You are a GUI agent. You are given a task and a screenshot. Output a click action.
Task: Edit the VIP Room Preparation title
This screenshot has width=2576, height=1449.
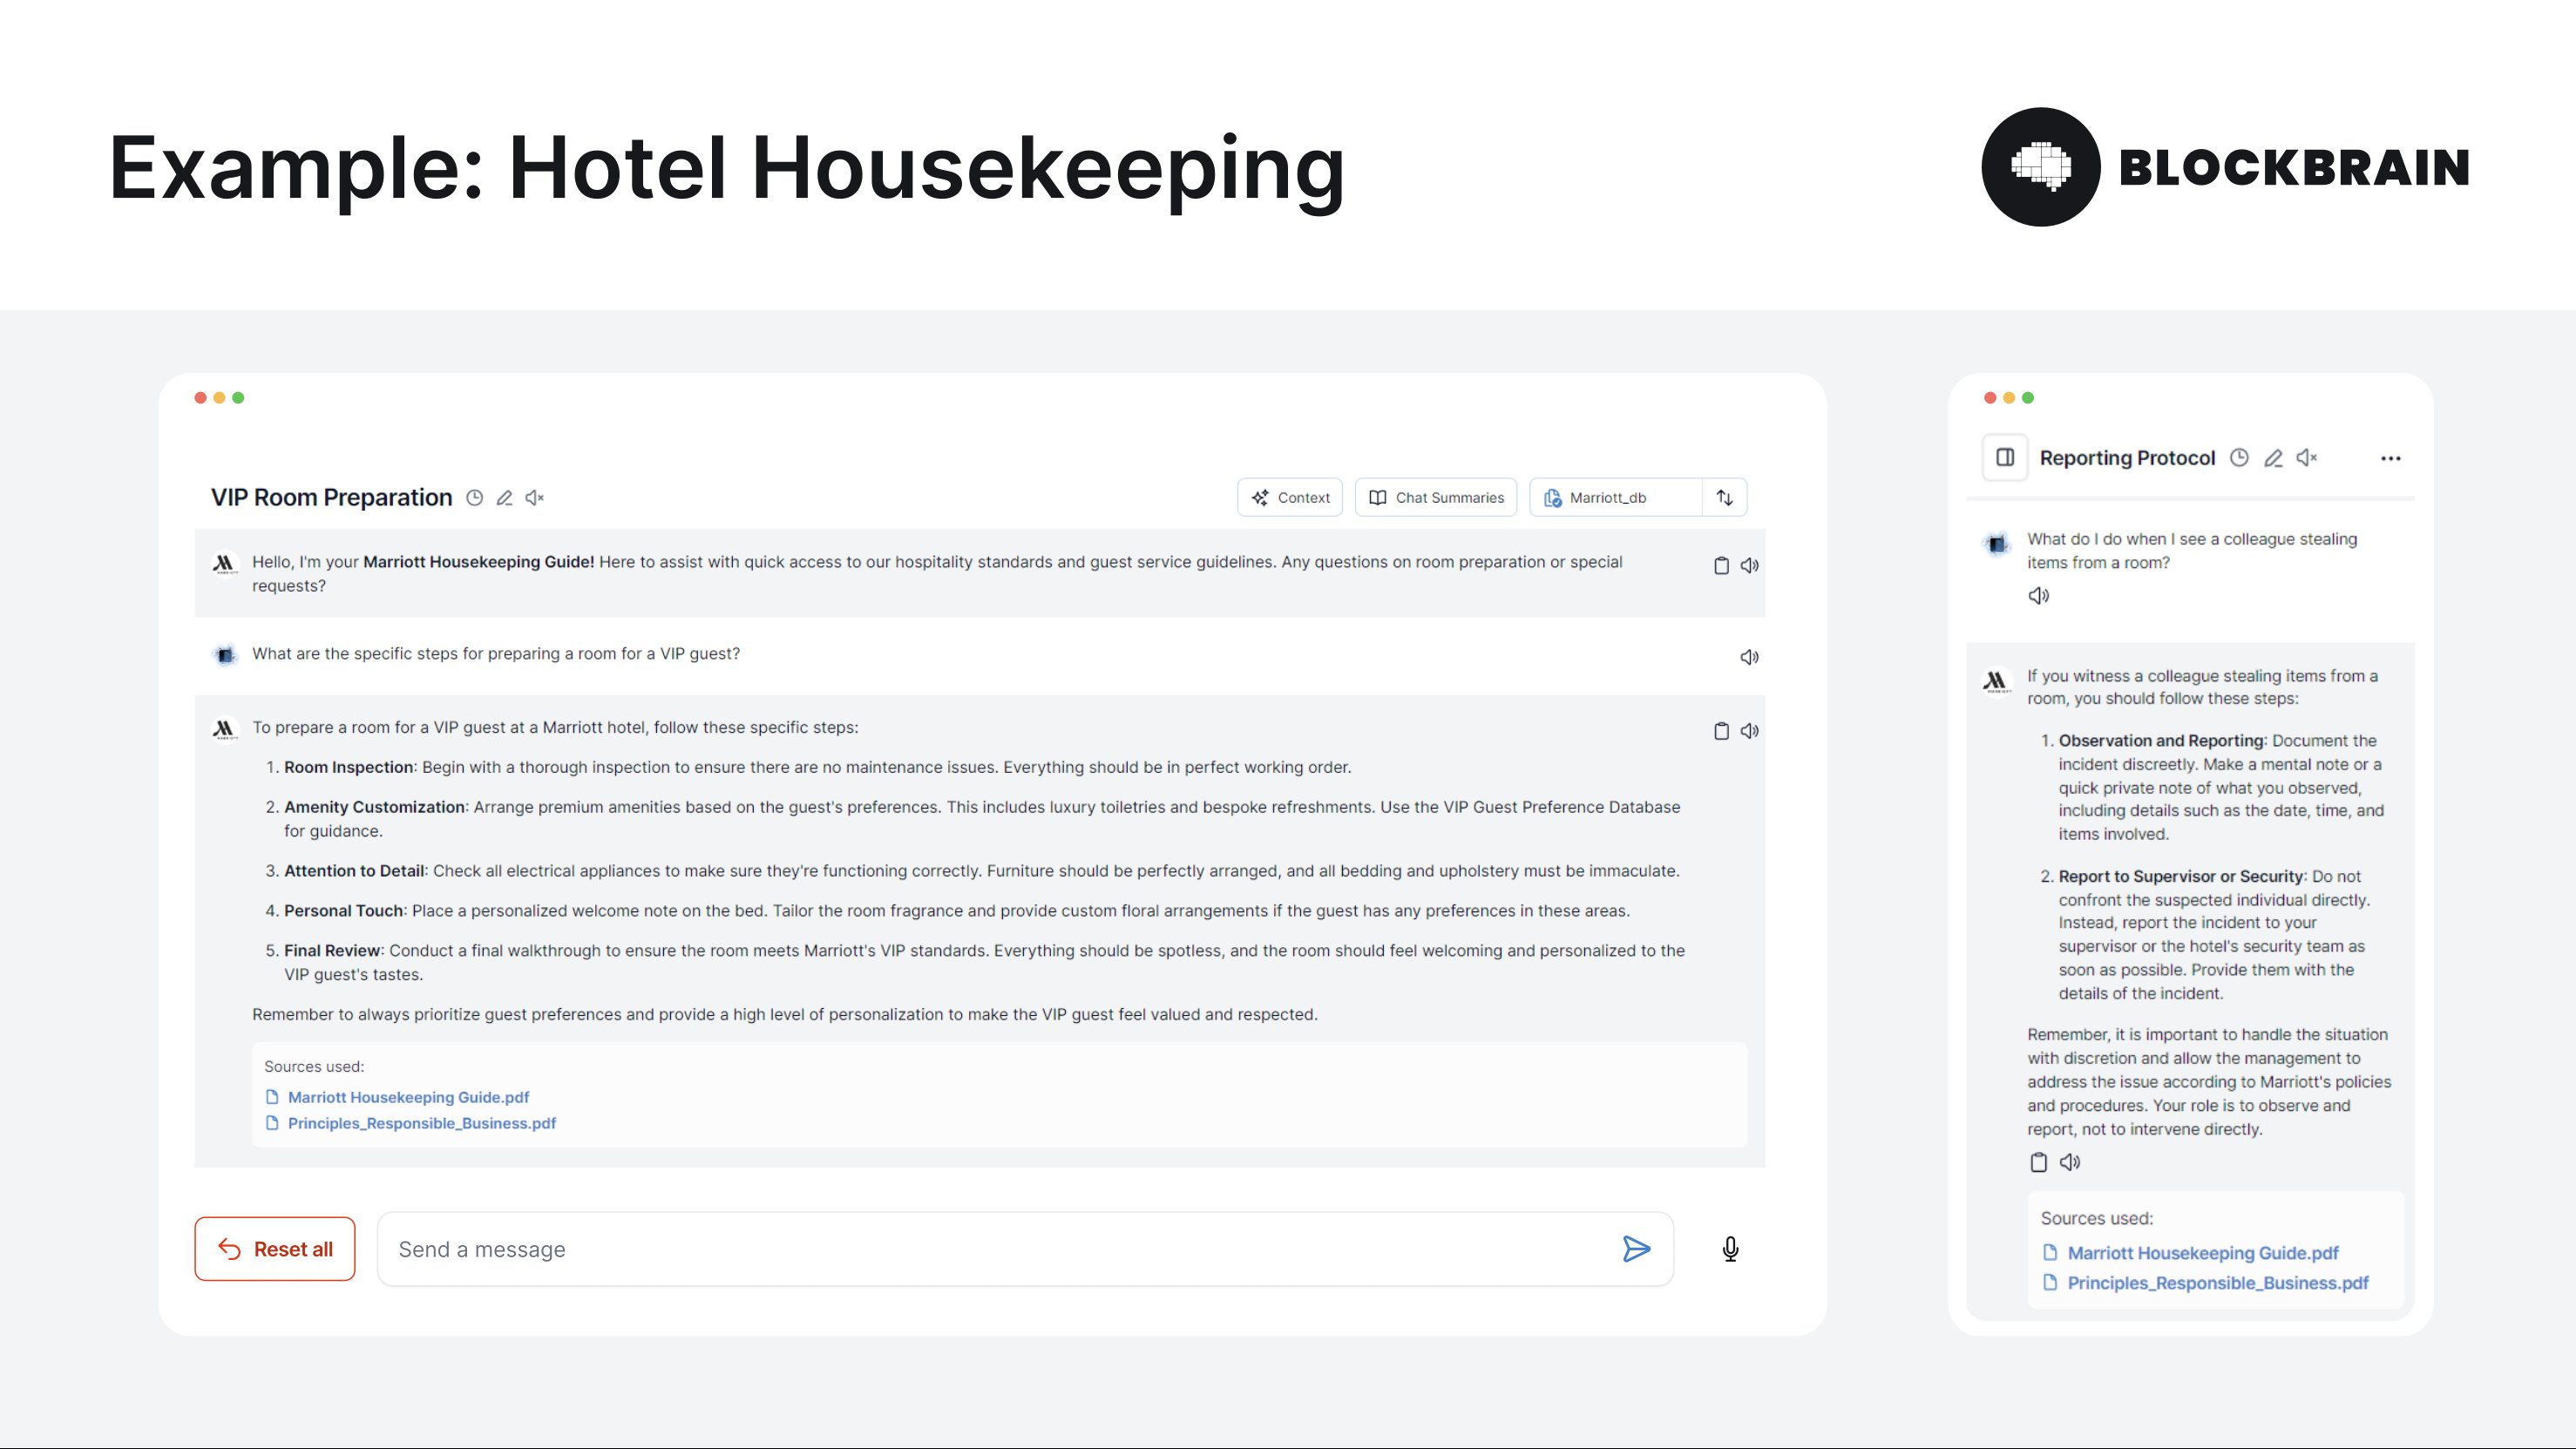(x=505, y=498)
